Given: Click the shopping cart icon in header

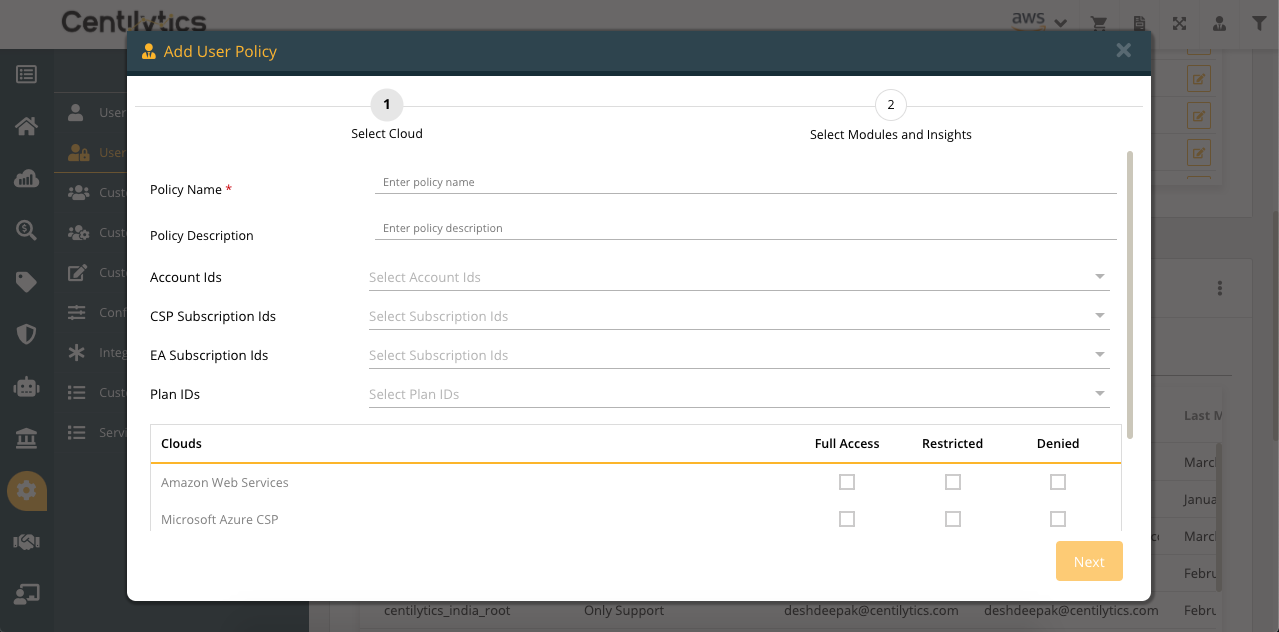Looking at the screenshot, I should pos(1099,23).
